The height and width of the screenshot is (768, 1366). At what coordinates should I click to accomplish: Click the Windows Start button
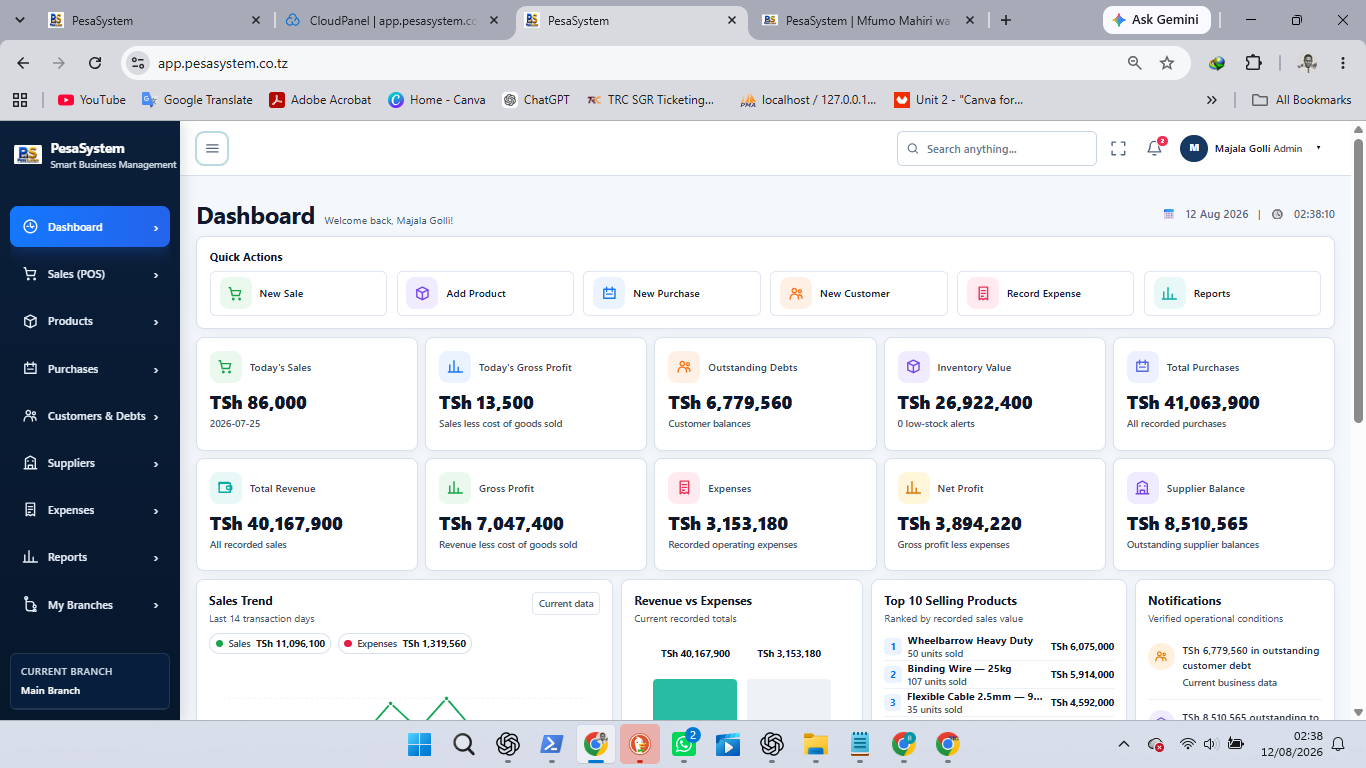pos(419,744)
